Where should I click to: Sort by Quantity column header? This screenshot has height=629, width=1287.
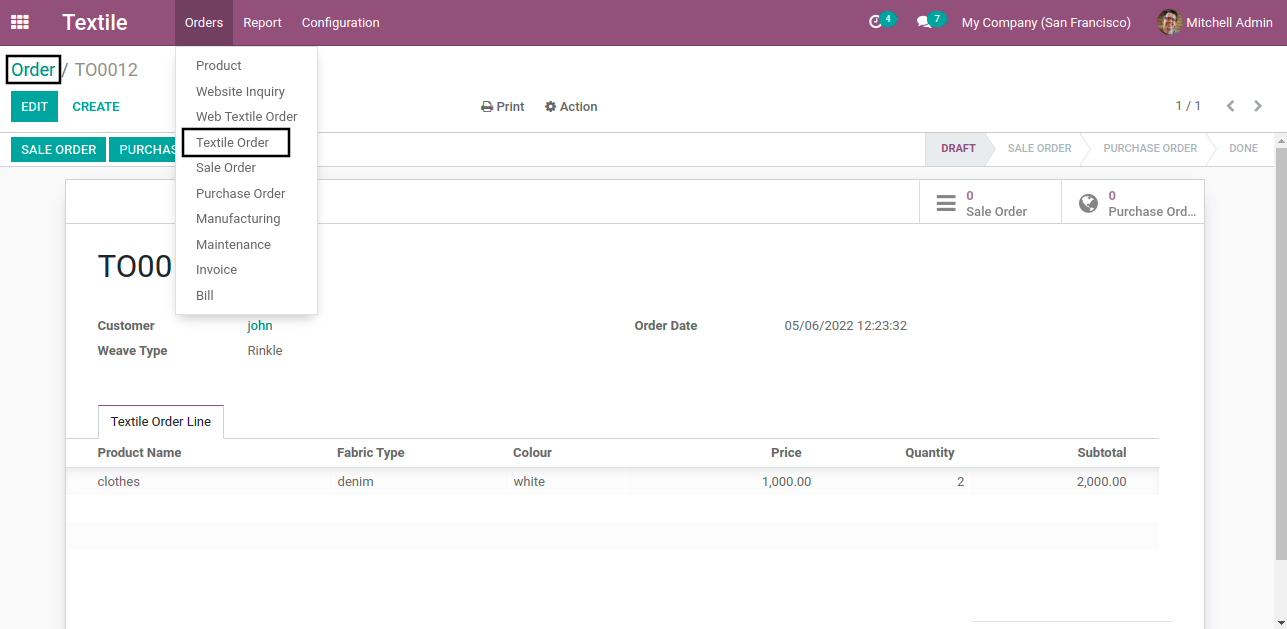click(x=930, y=453)
